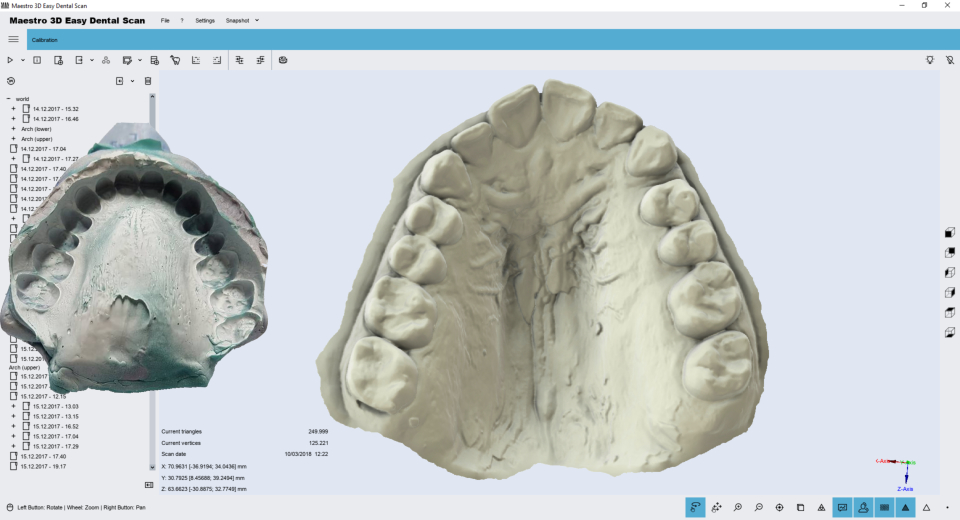Image resolution: width=960 pixels, height=520 pixels.
Task: Click the import icon above the tree panel
Action: tap(119, 81)
